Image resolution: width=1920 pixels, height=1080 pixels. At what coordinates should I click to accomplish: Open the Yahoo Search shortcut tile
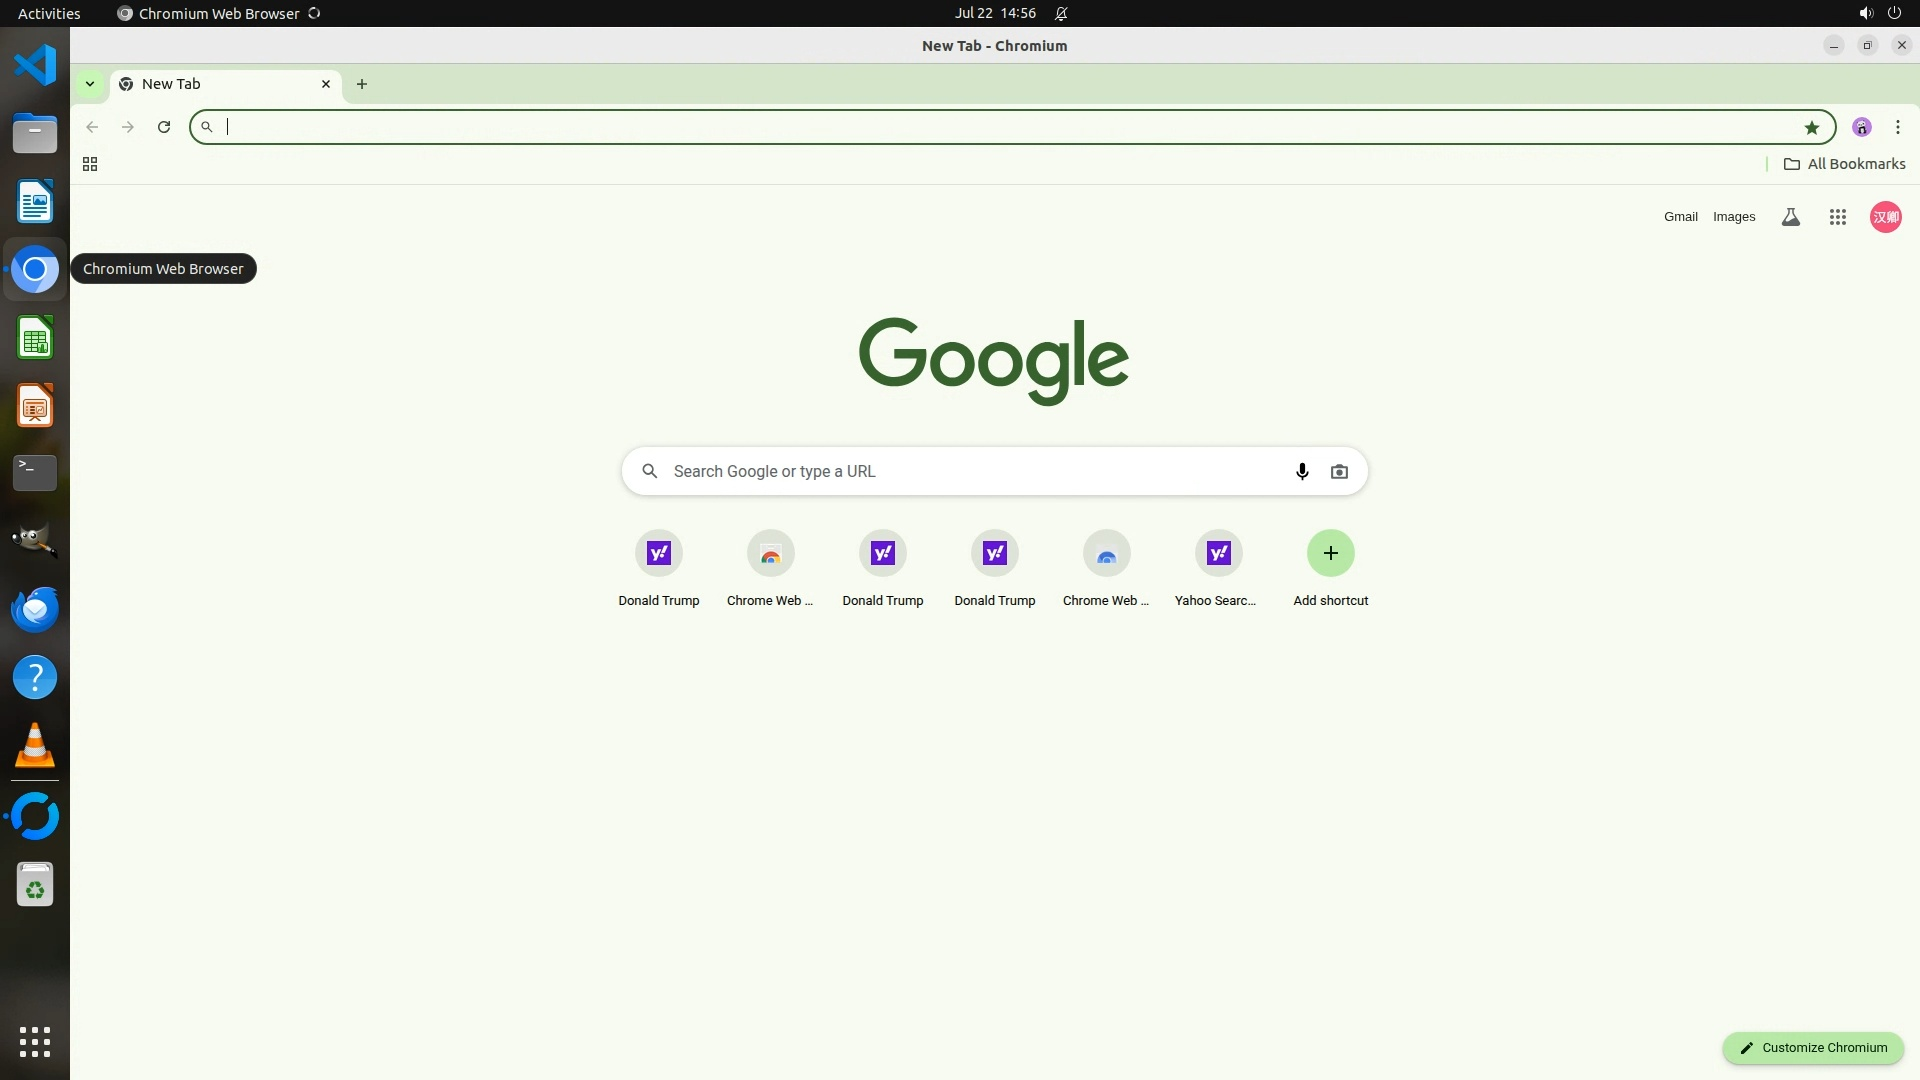point(1218,553)
